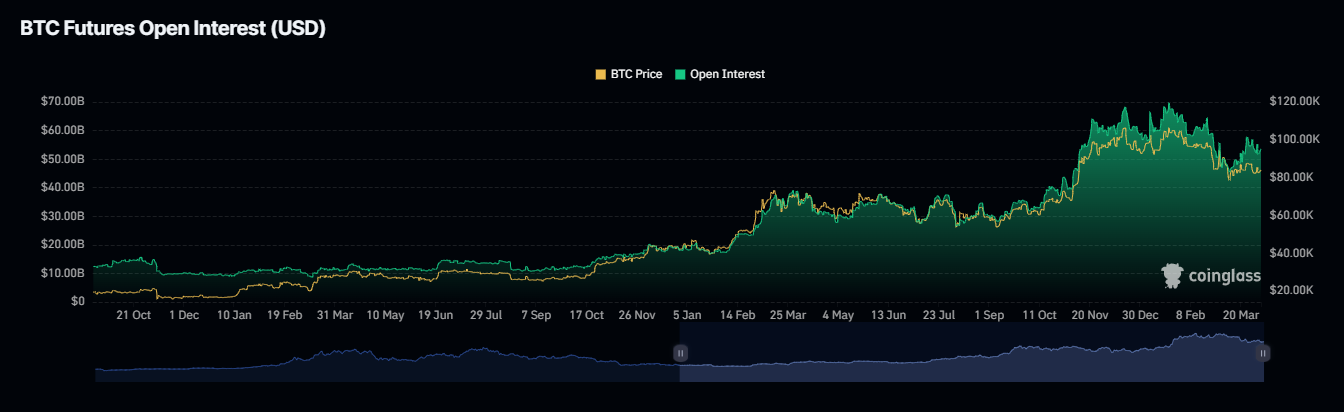Click the $0 left axis label
The width and height of the screenshot is (1344, 412).
(x=77, y=301)
